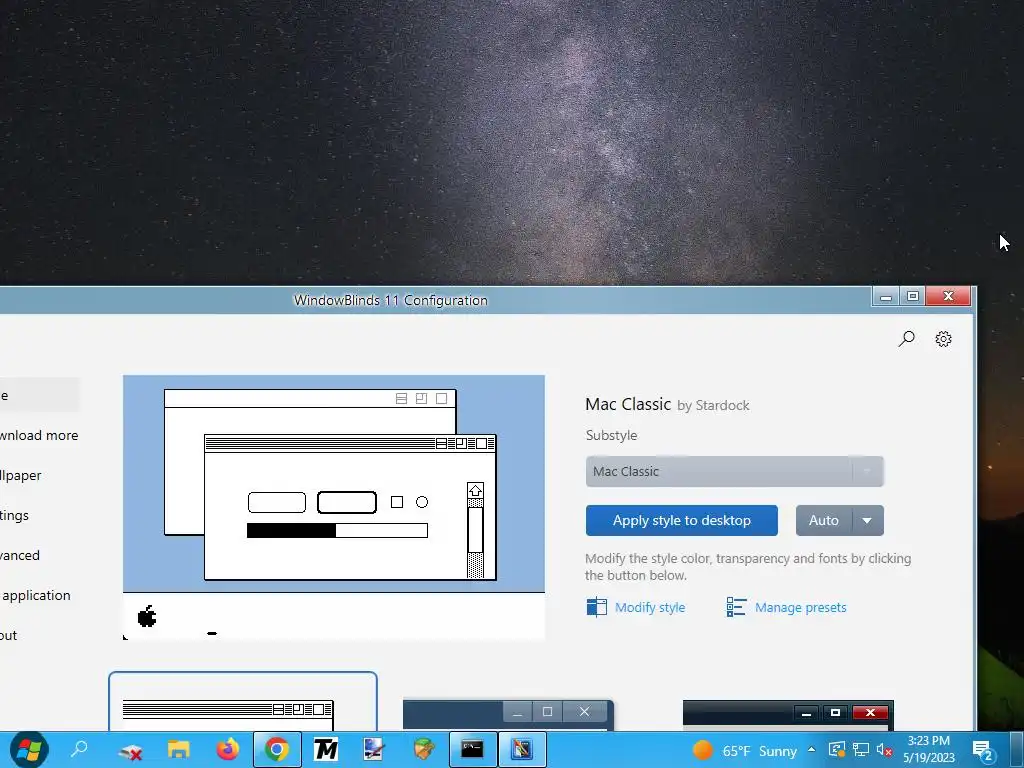
Task: Open WindowBlinds settings gear icon
Action: [x=943, y=338]
